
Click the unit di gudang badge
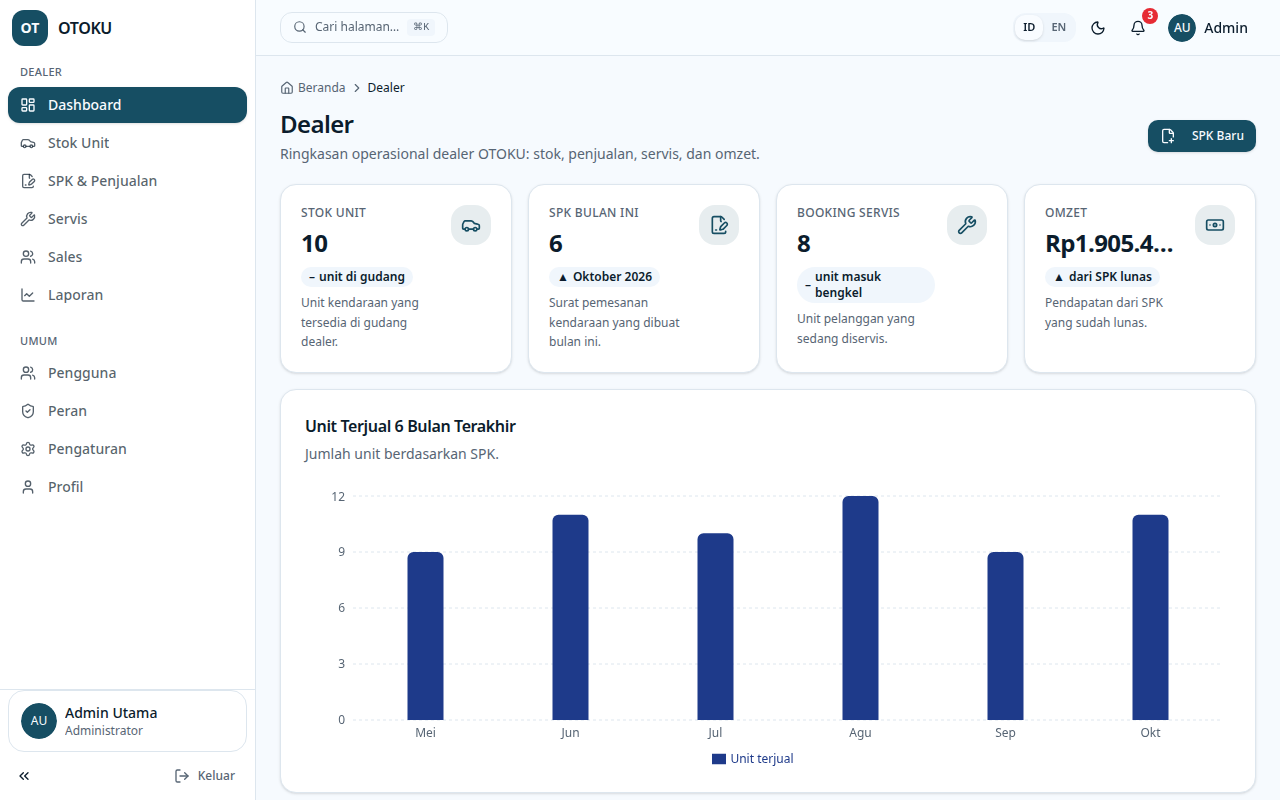coord(357,277)
